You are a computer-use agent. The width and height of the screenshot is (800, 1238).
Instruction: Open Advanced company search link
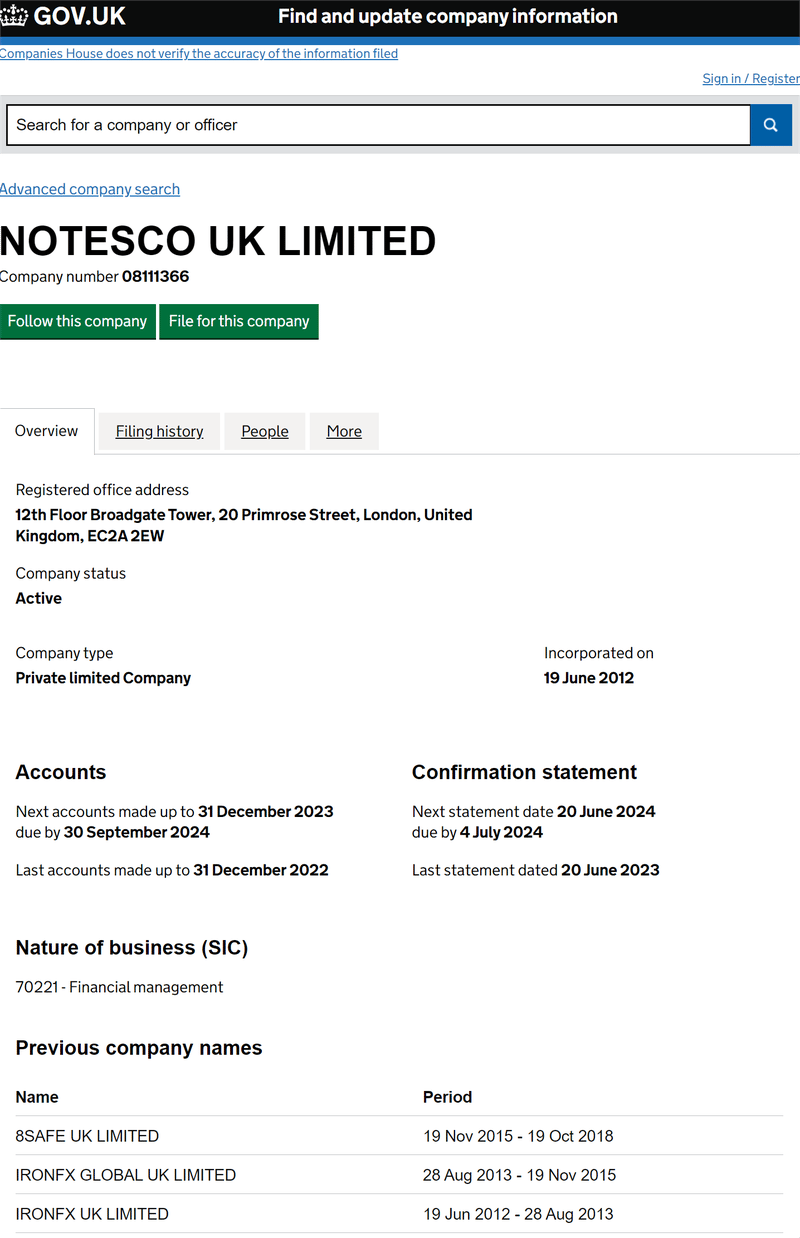pyautogui.click(x=90, y=189)
